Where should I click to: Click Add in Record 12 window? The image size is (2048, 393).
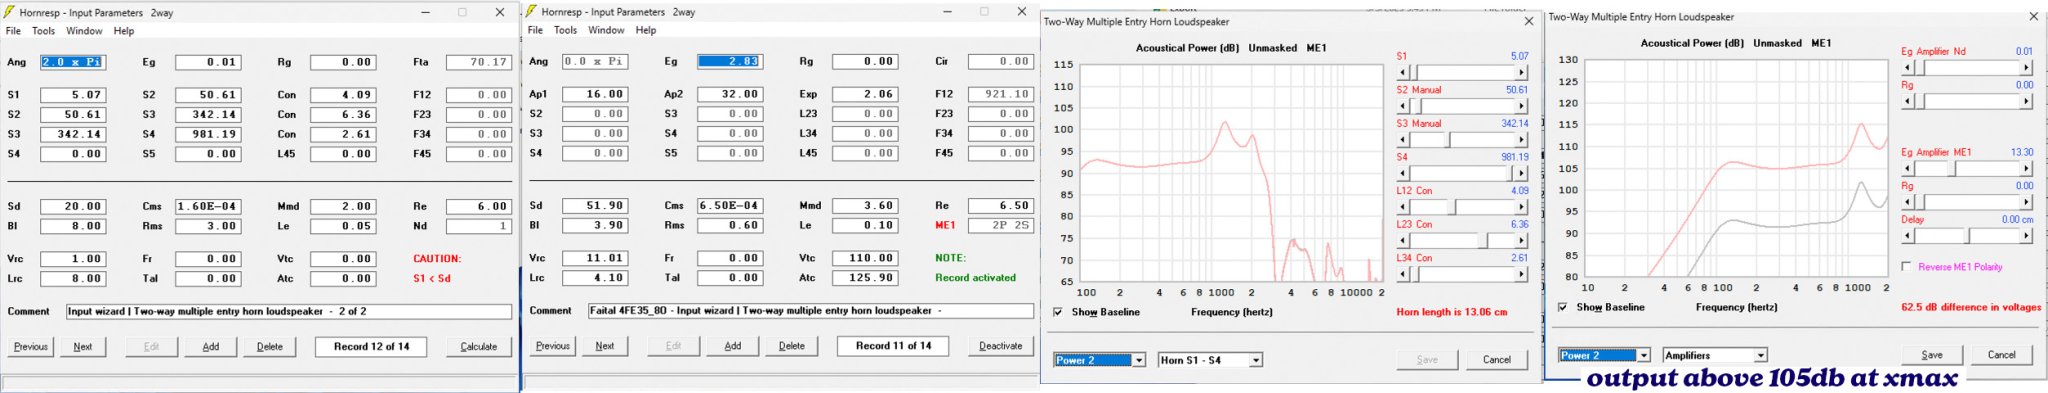(x=211, y=347)
